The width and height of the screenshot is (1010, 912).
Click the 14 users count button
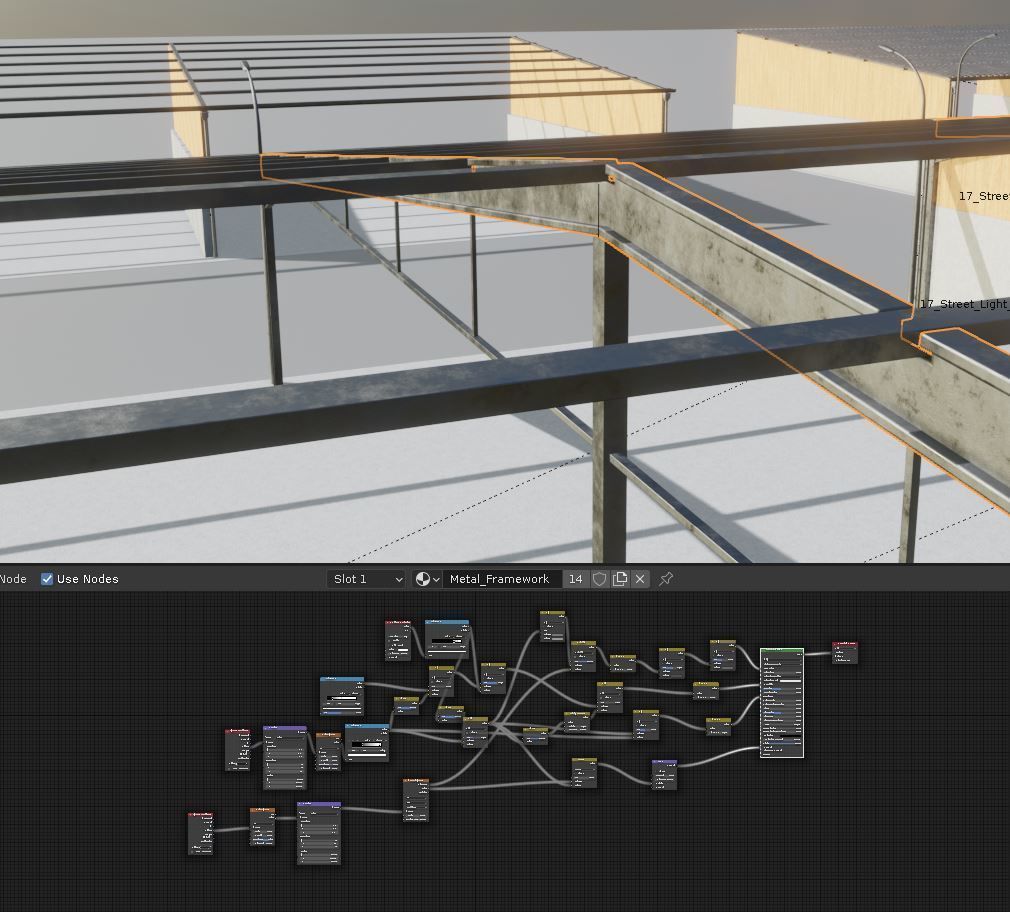(575, 579)
